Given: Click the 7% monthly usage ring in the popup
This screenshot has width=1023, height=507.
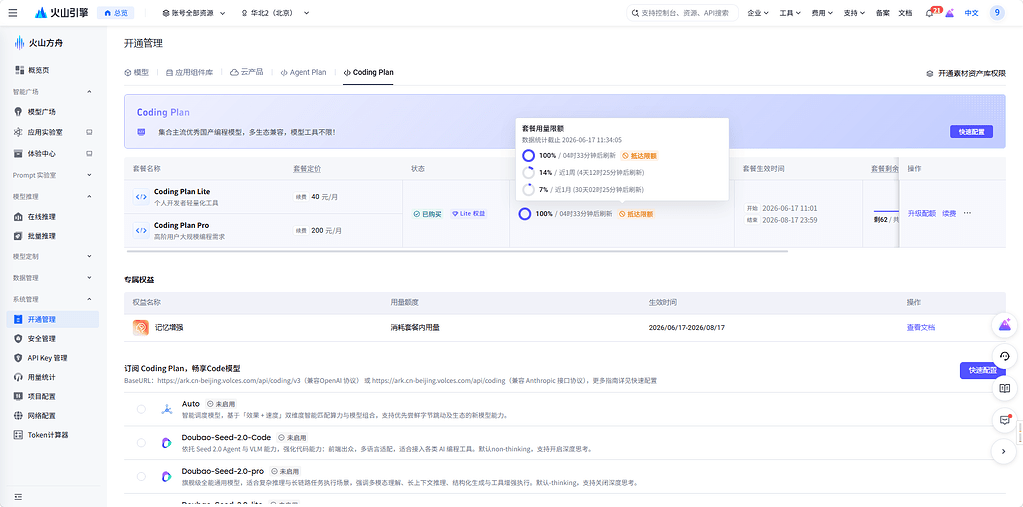Looking at the screenshot, I should click(x=528, y=190).
